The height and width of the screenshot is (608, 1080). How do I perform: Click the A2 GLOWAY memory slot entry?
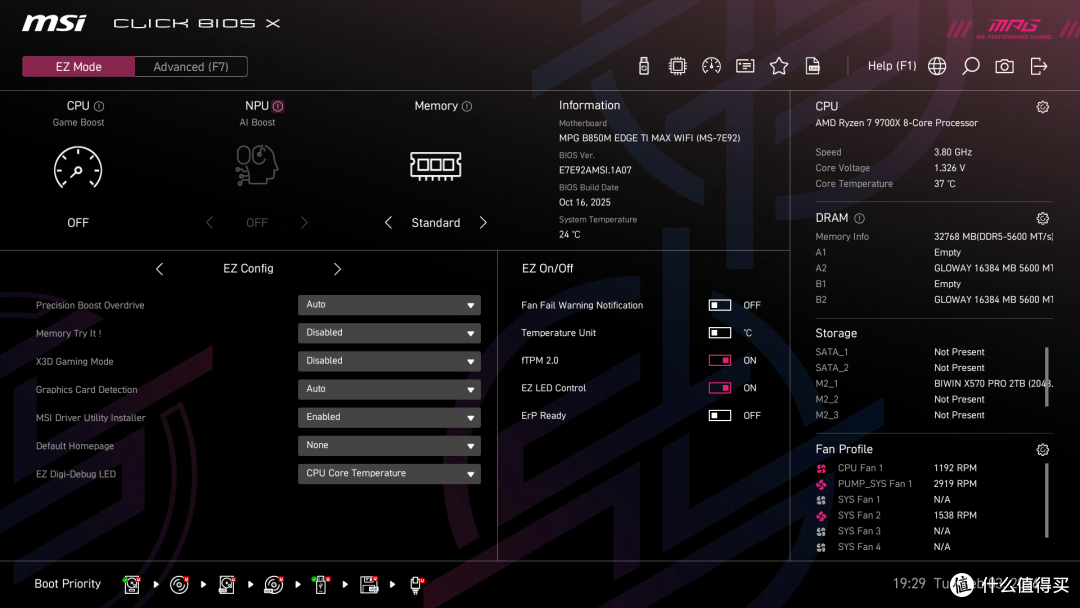point(934,269)
